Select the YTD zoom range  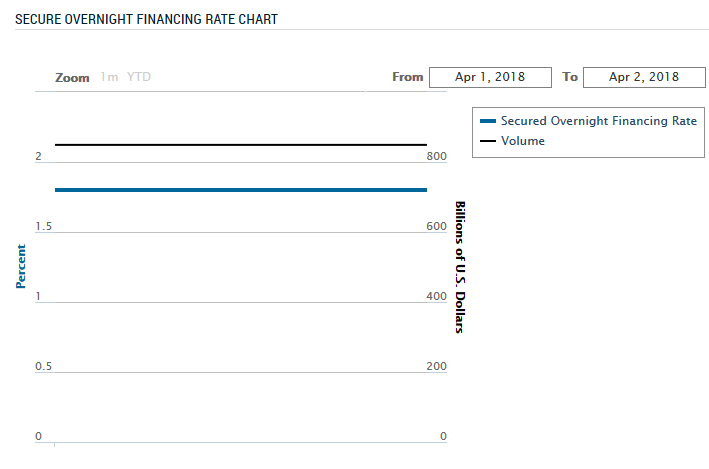(x=139, y=77)
